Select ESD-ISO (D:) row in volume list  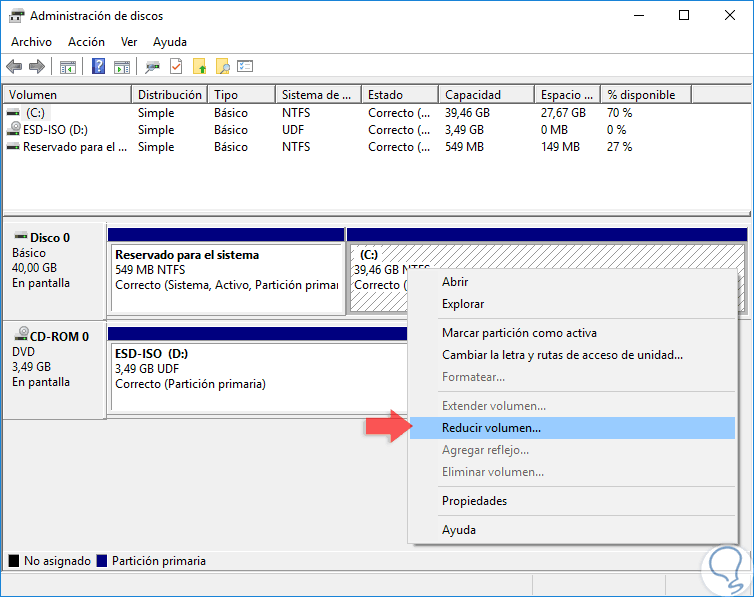55,130
